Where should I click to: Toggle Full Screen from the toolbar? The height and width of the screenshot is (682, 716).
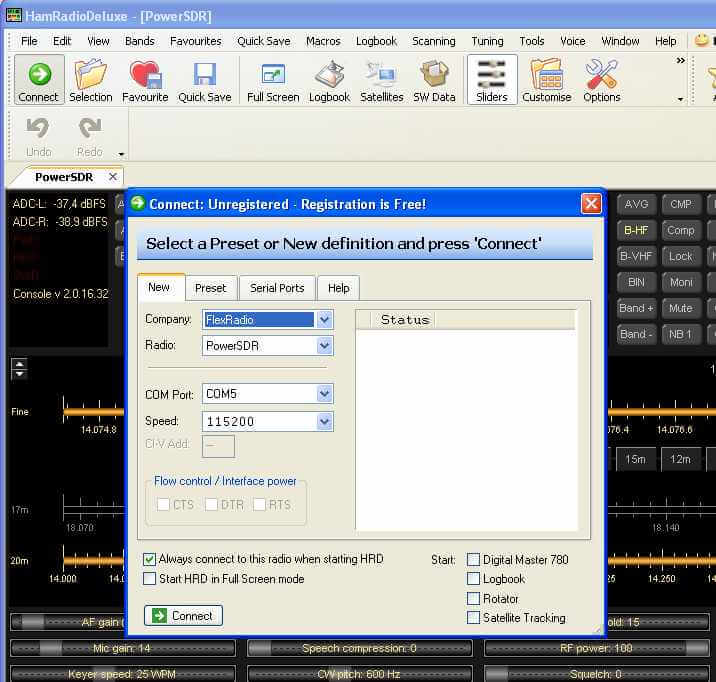[x=273, y=80]
